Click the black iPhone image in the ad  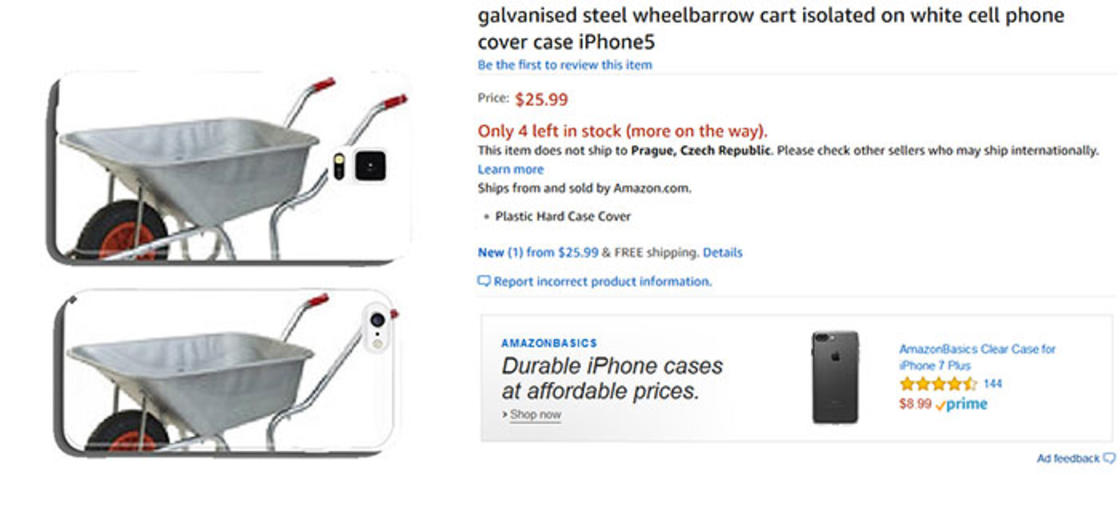point(835,377)
